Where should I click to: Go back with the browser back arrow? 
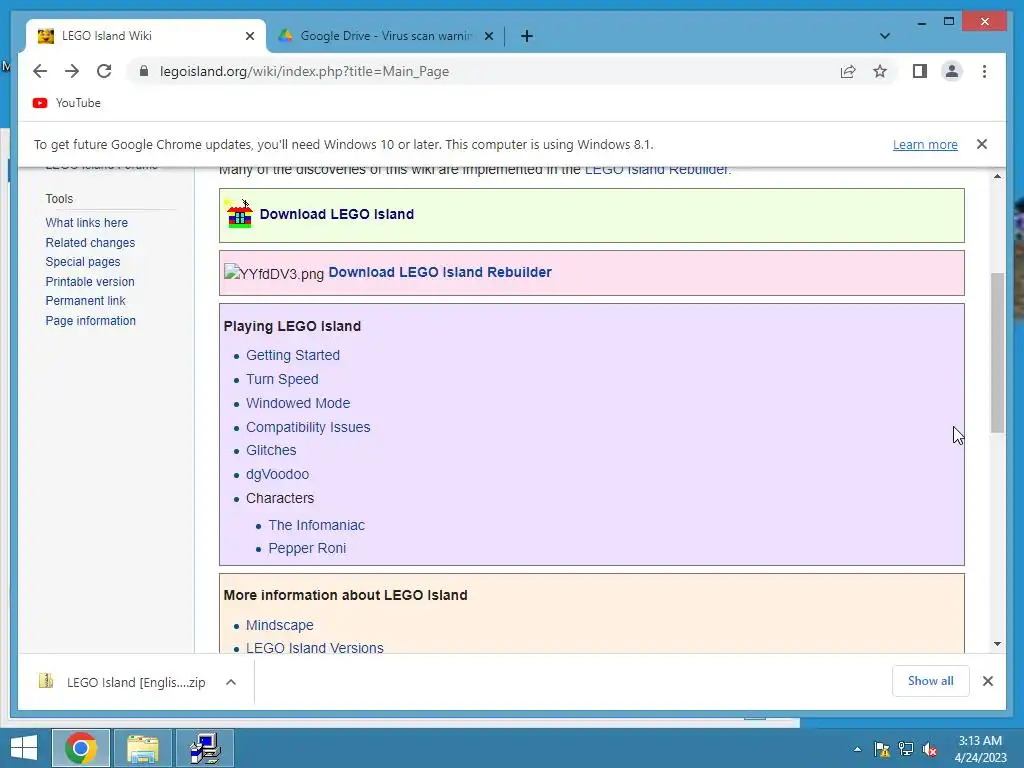40,71
